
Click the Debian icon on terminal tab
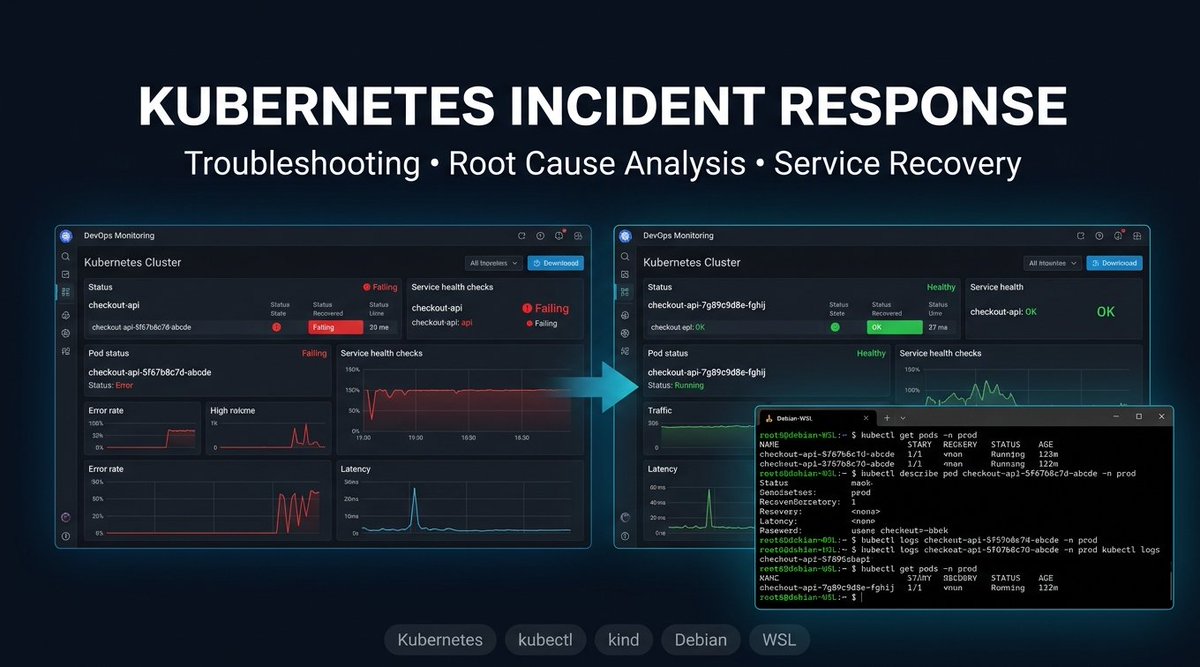pos(768,417)
